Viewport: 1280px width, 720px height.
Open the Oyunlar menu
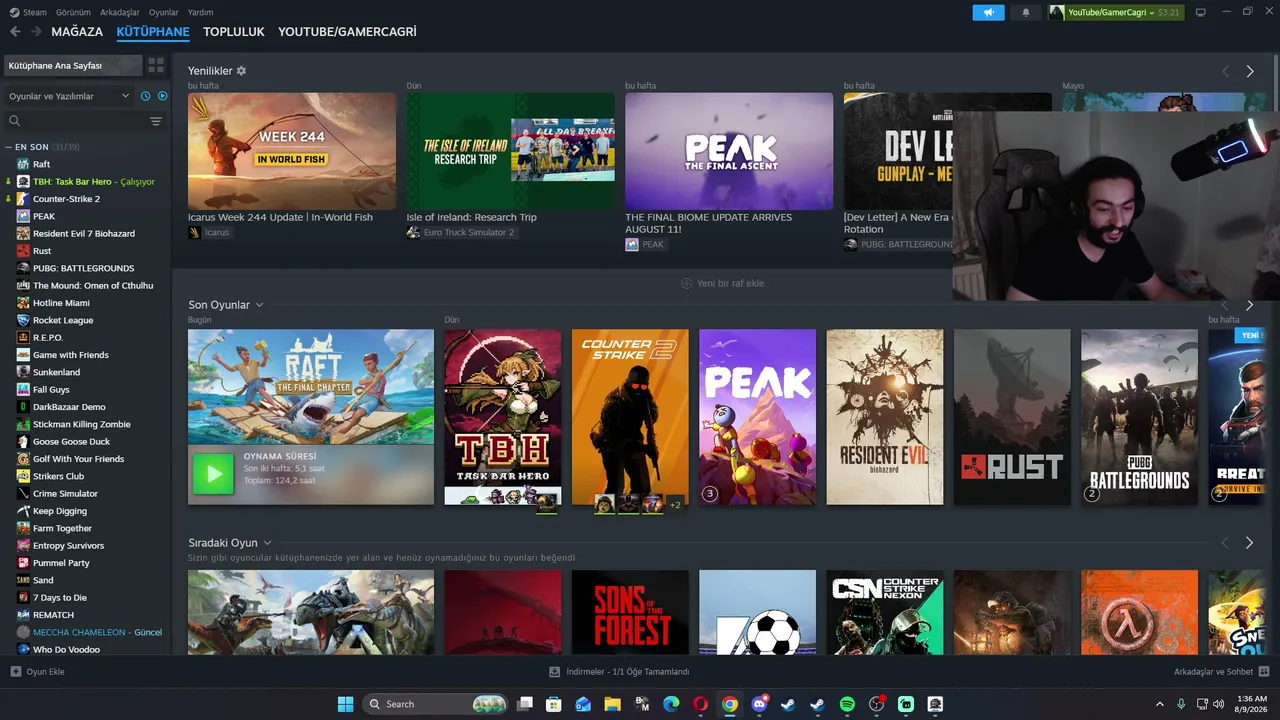[164, 12]
